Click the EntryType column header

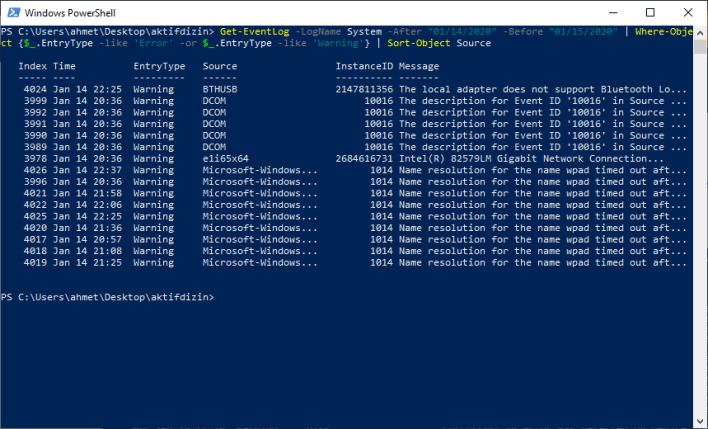tap(159, 65)
